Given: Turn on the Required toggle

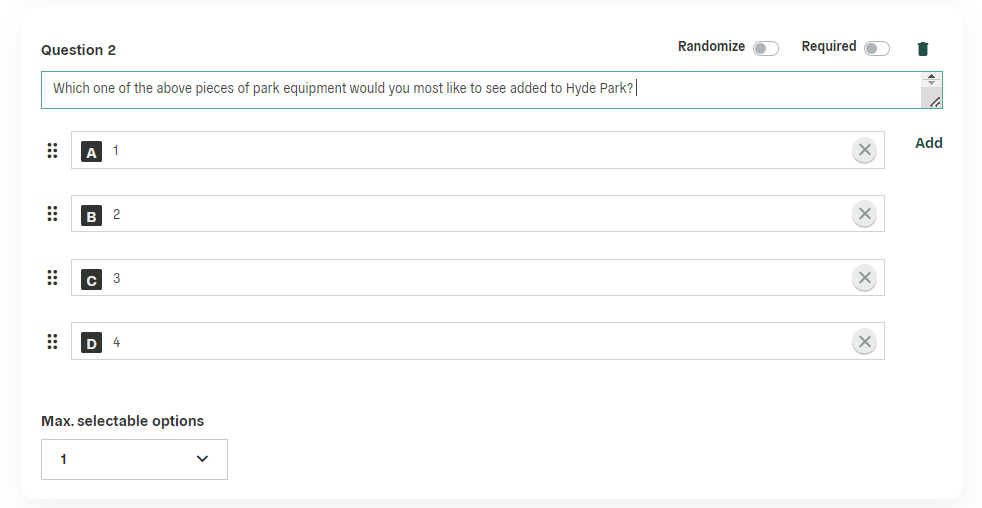Looking at the screenshot, I should (x=877, y=49).
